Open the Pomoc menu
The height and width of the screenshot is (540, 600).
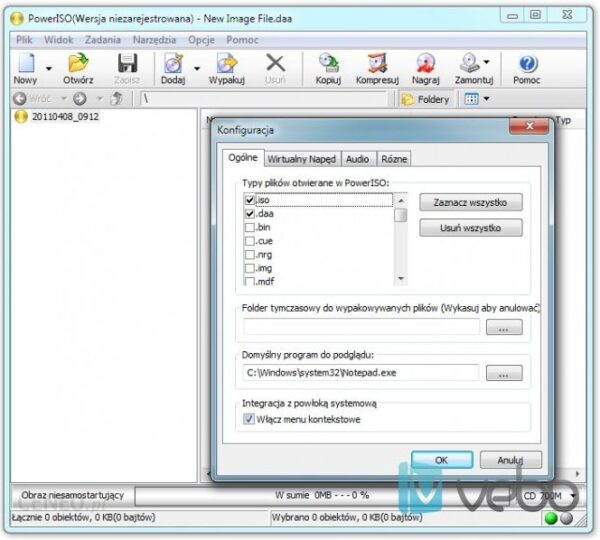click(x=242, y=40)
